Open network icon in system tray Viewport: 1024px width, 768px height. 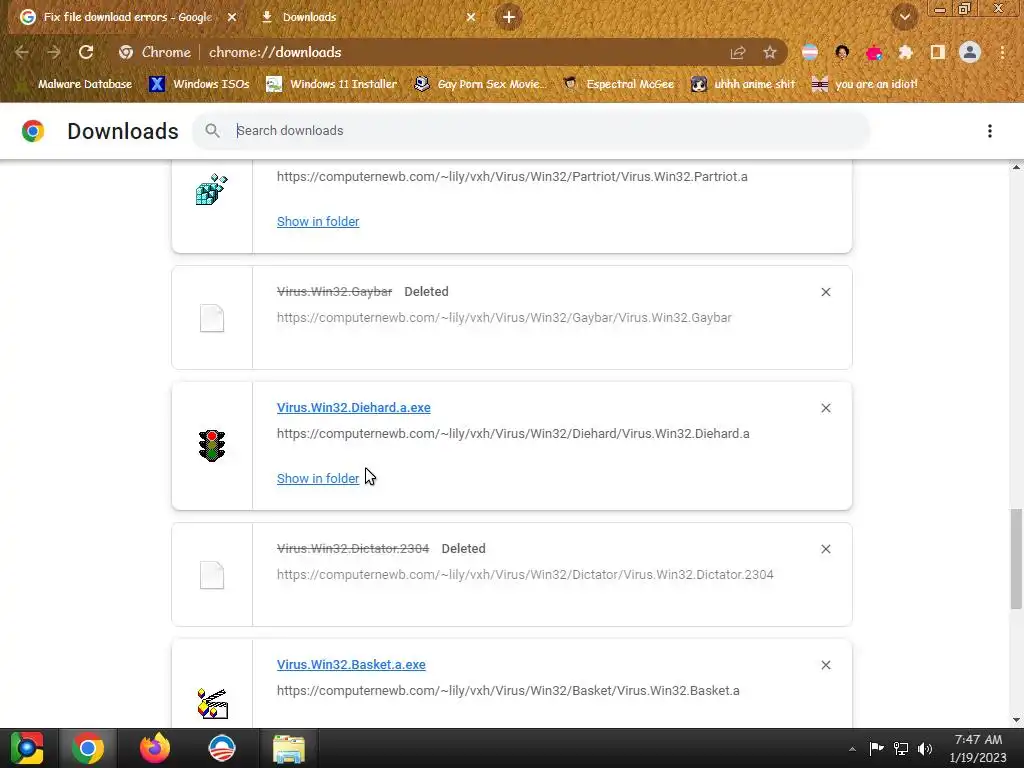click(901, 749)
